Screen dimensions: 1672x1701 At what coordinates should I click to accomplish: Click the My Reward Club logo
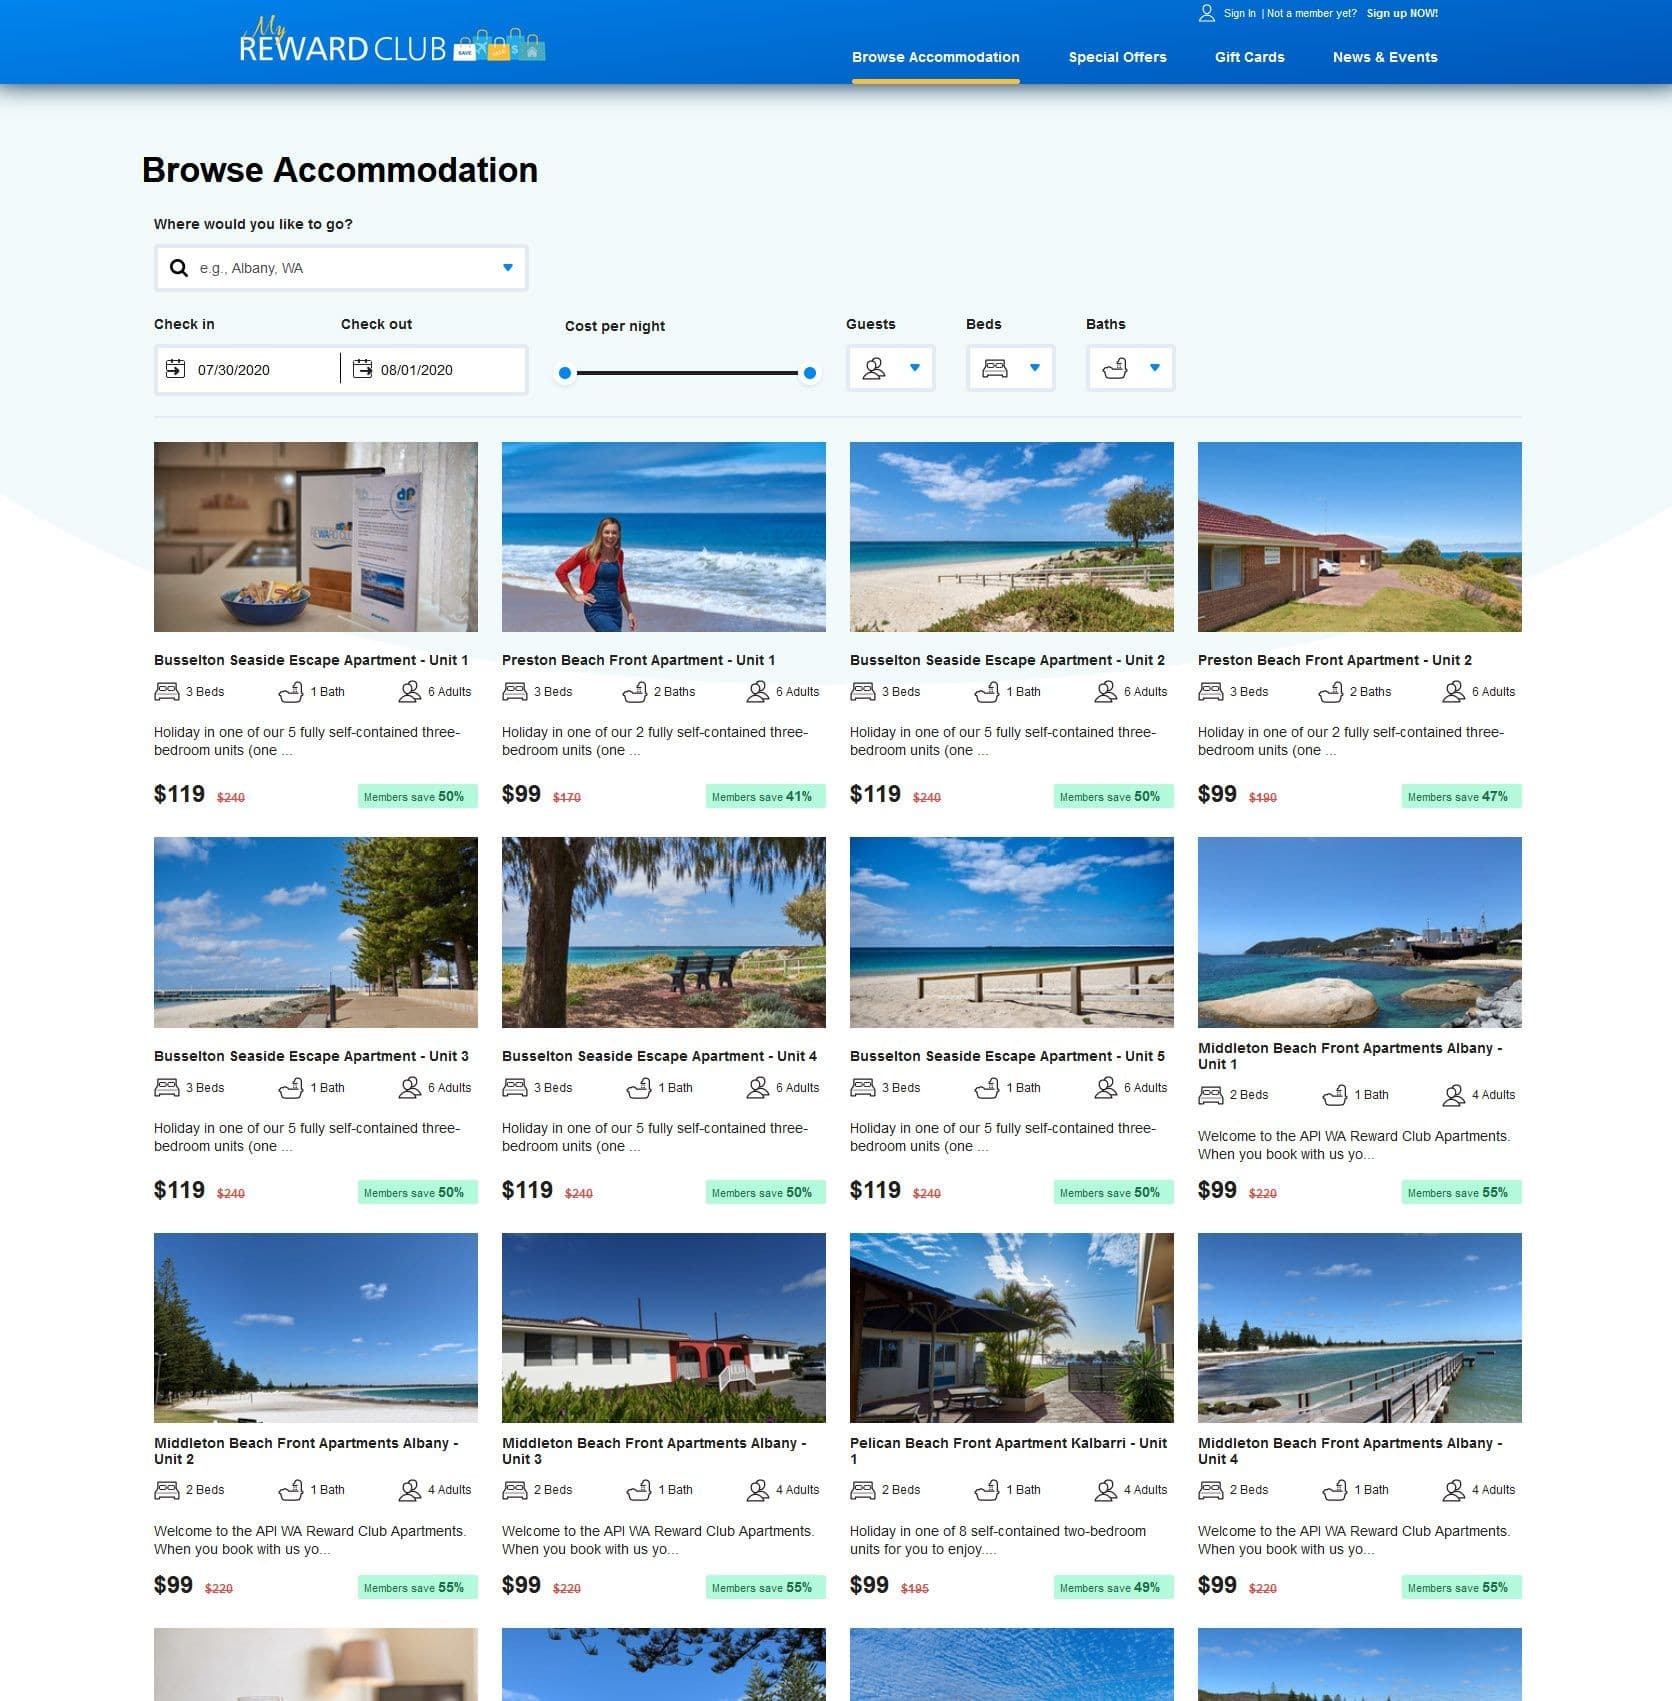tap(392, 41)
